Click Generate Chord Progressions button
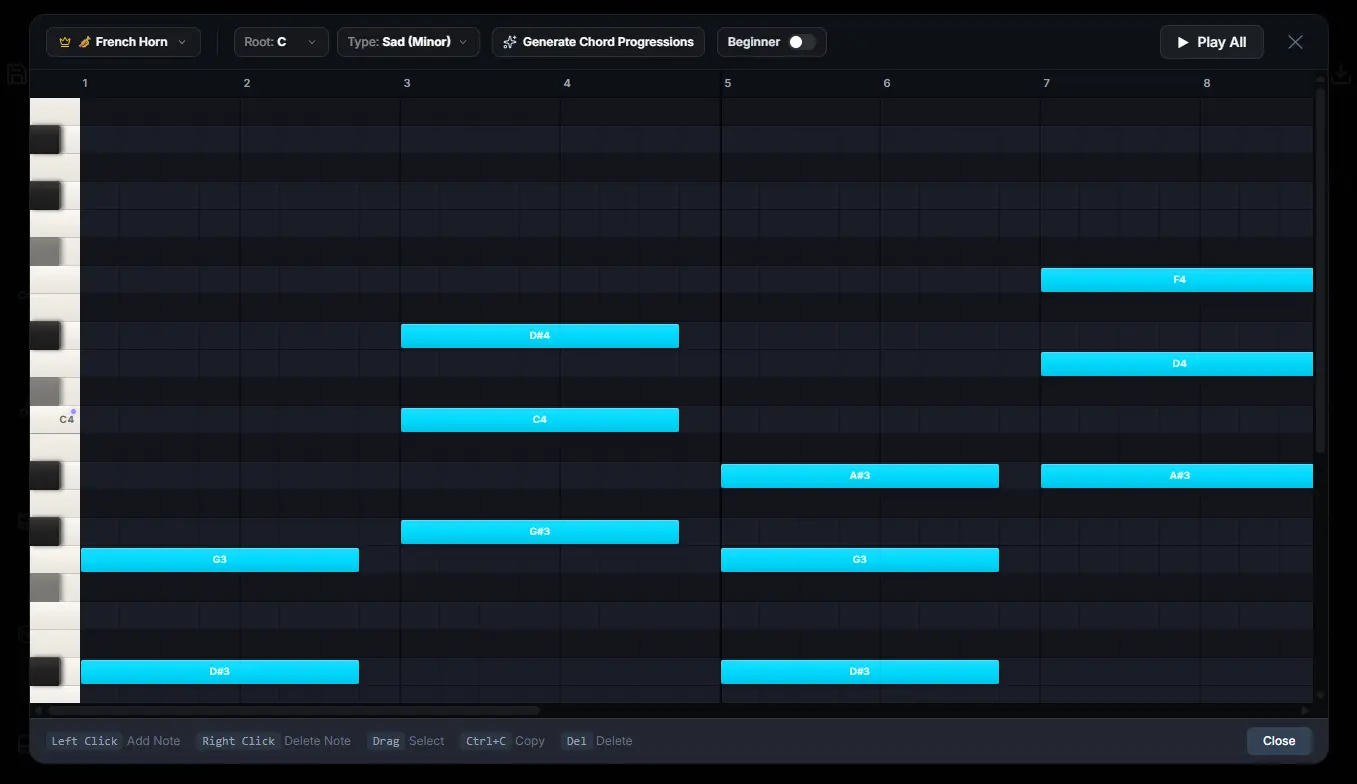 click(598, 42)
